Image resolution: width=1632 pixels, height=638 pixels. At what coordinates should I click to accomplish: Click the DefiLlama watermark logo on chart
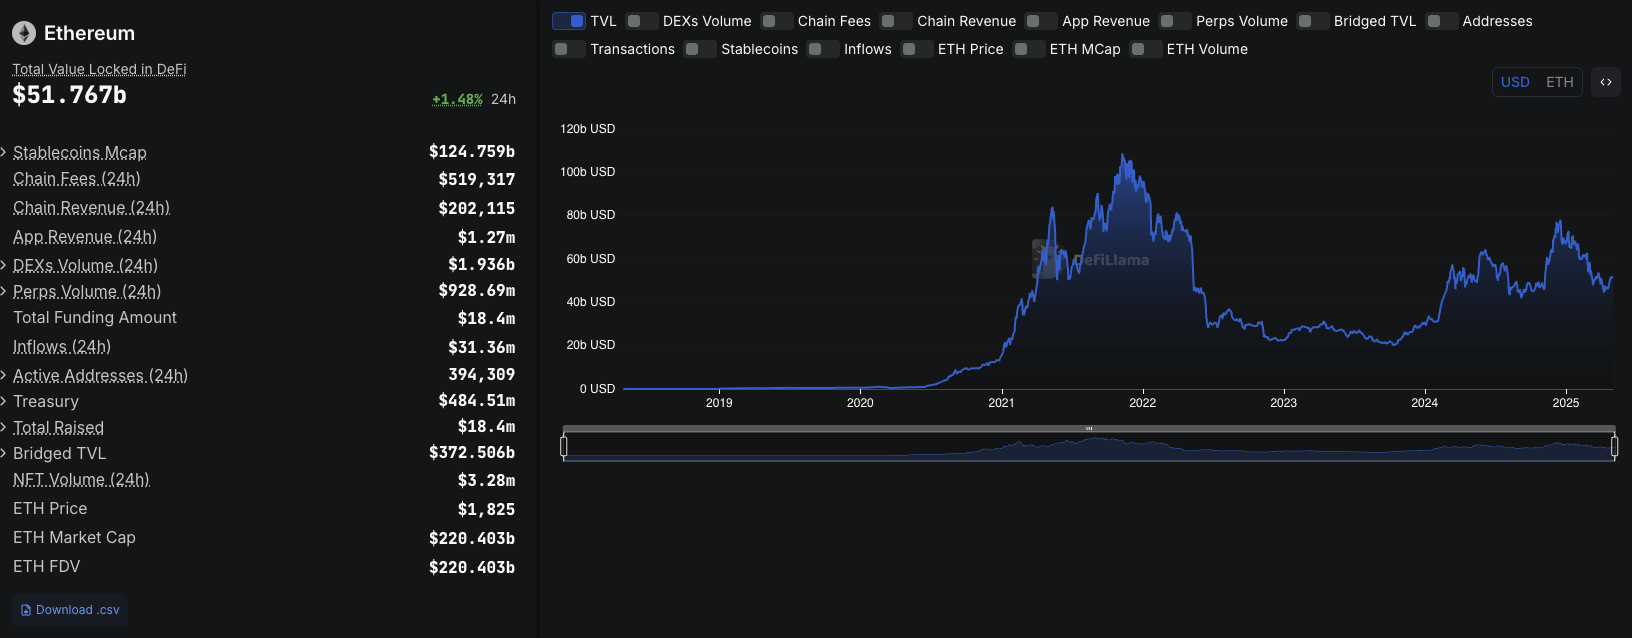coord(1046,259)
